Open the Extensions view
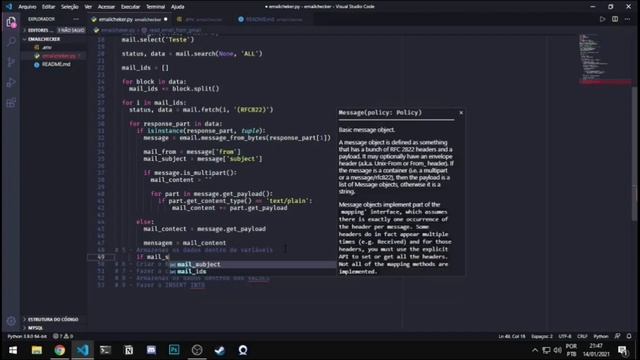The height and width of the screenshot is (360, 640). point(11,102)
